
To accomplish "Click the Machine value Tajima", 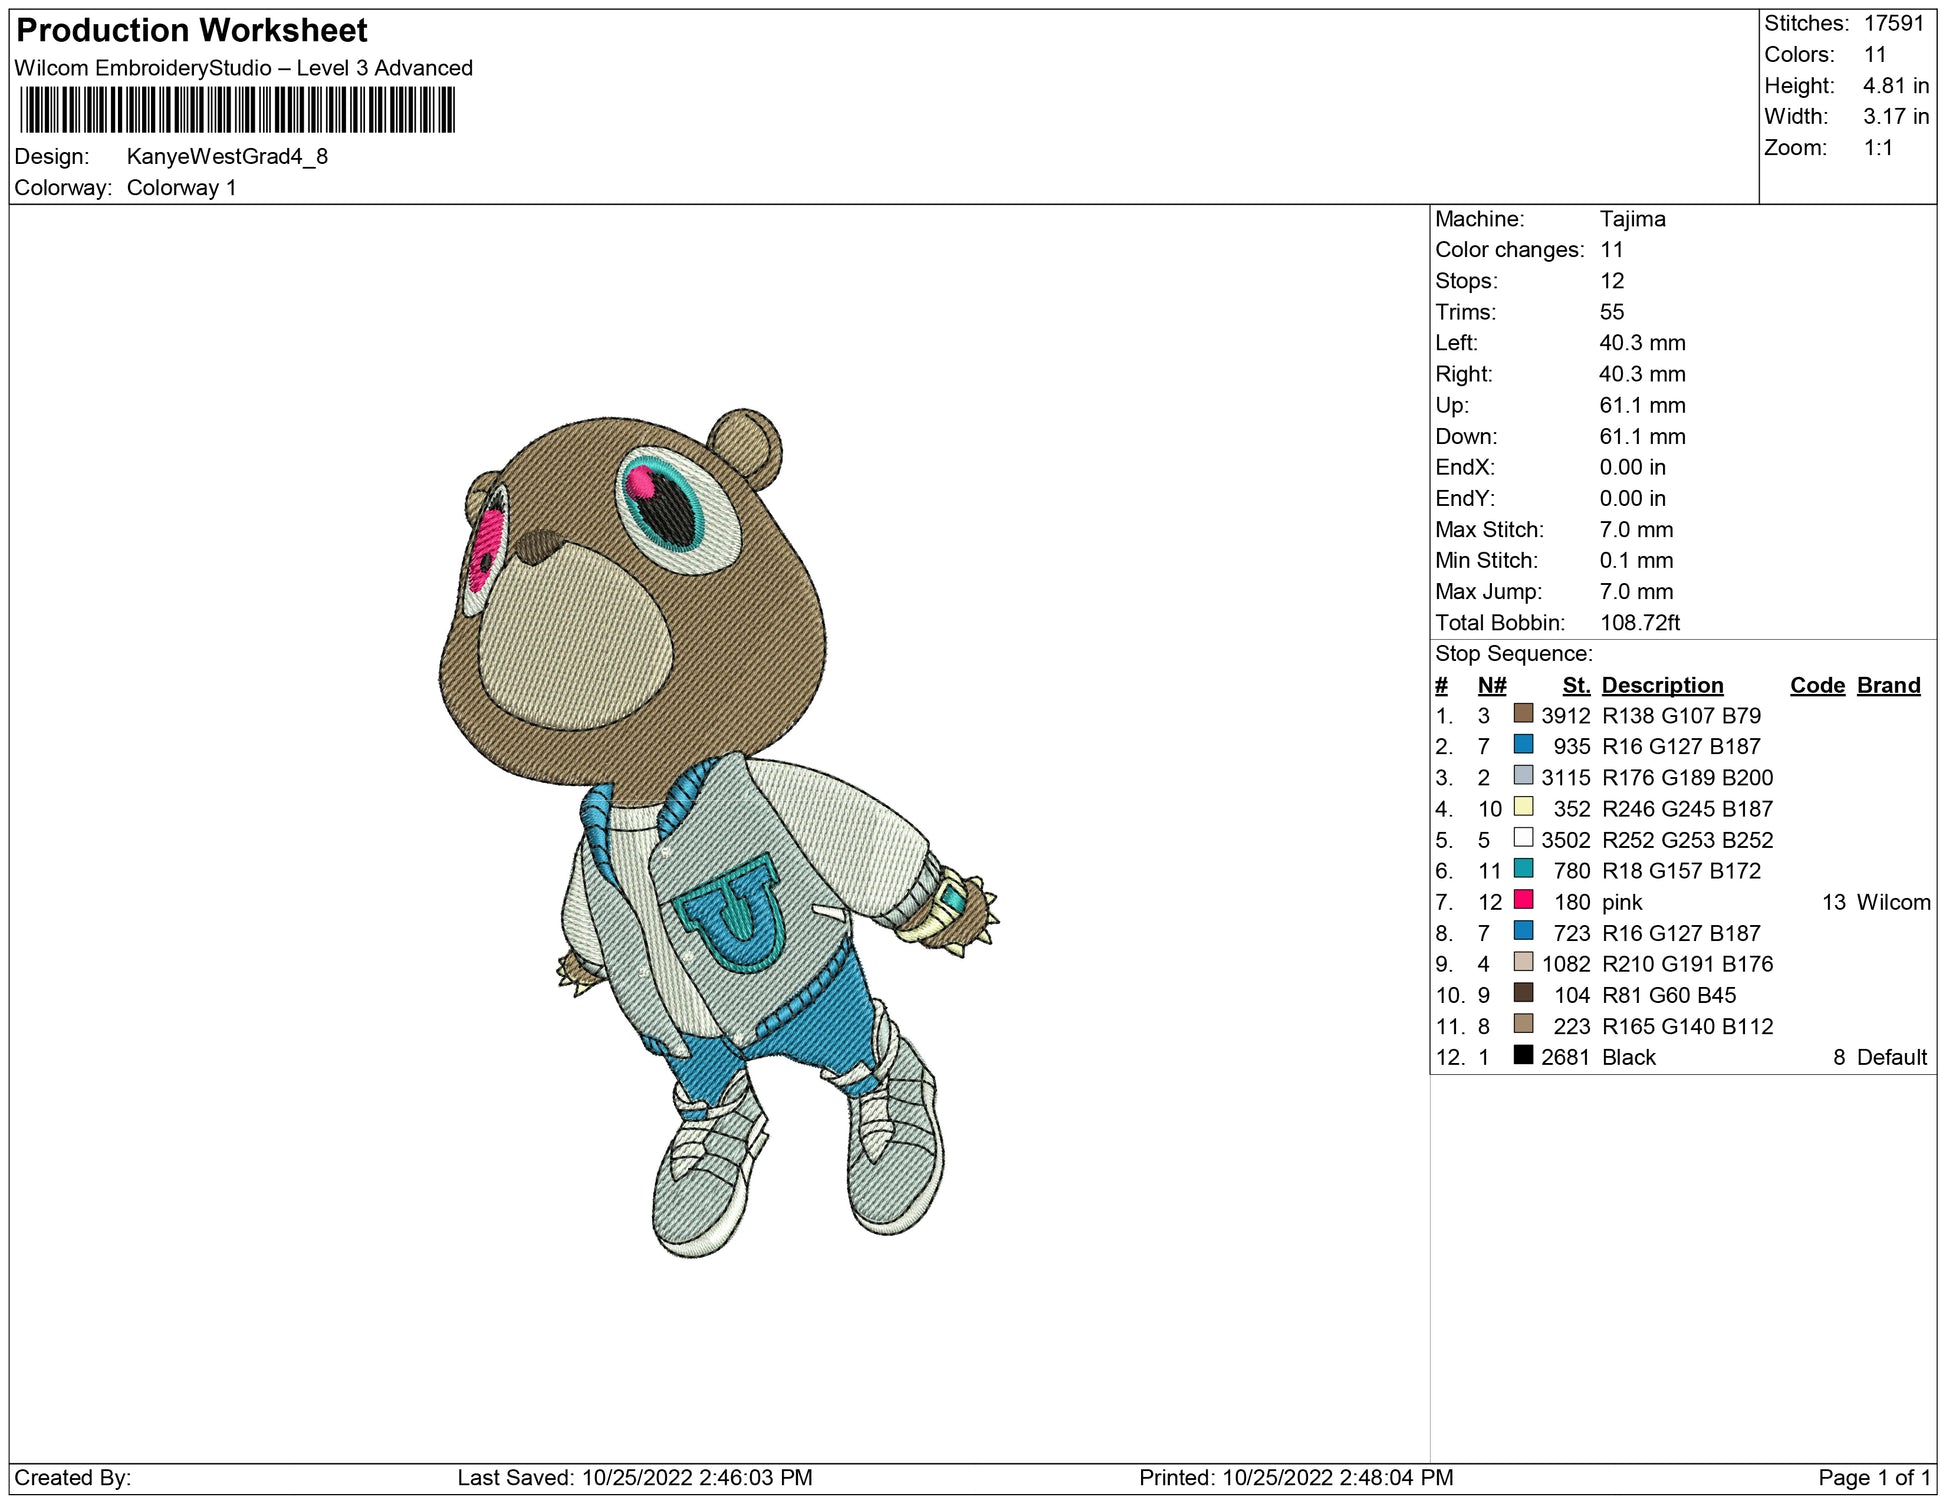I will (x=1632, y=219).
